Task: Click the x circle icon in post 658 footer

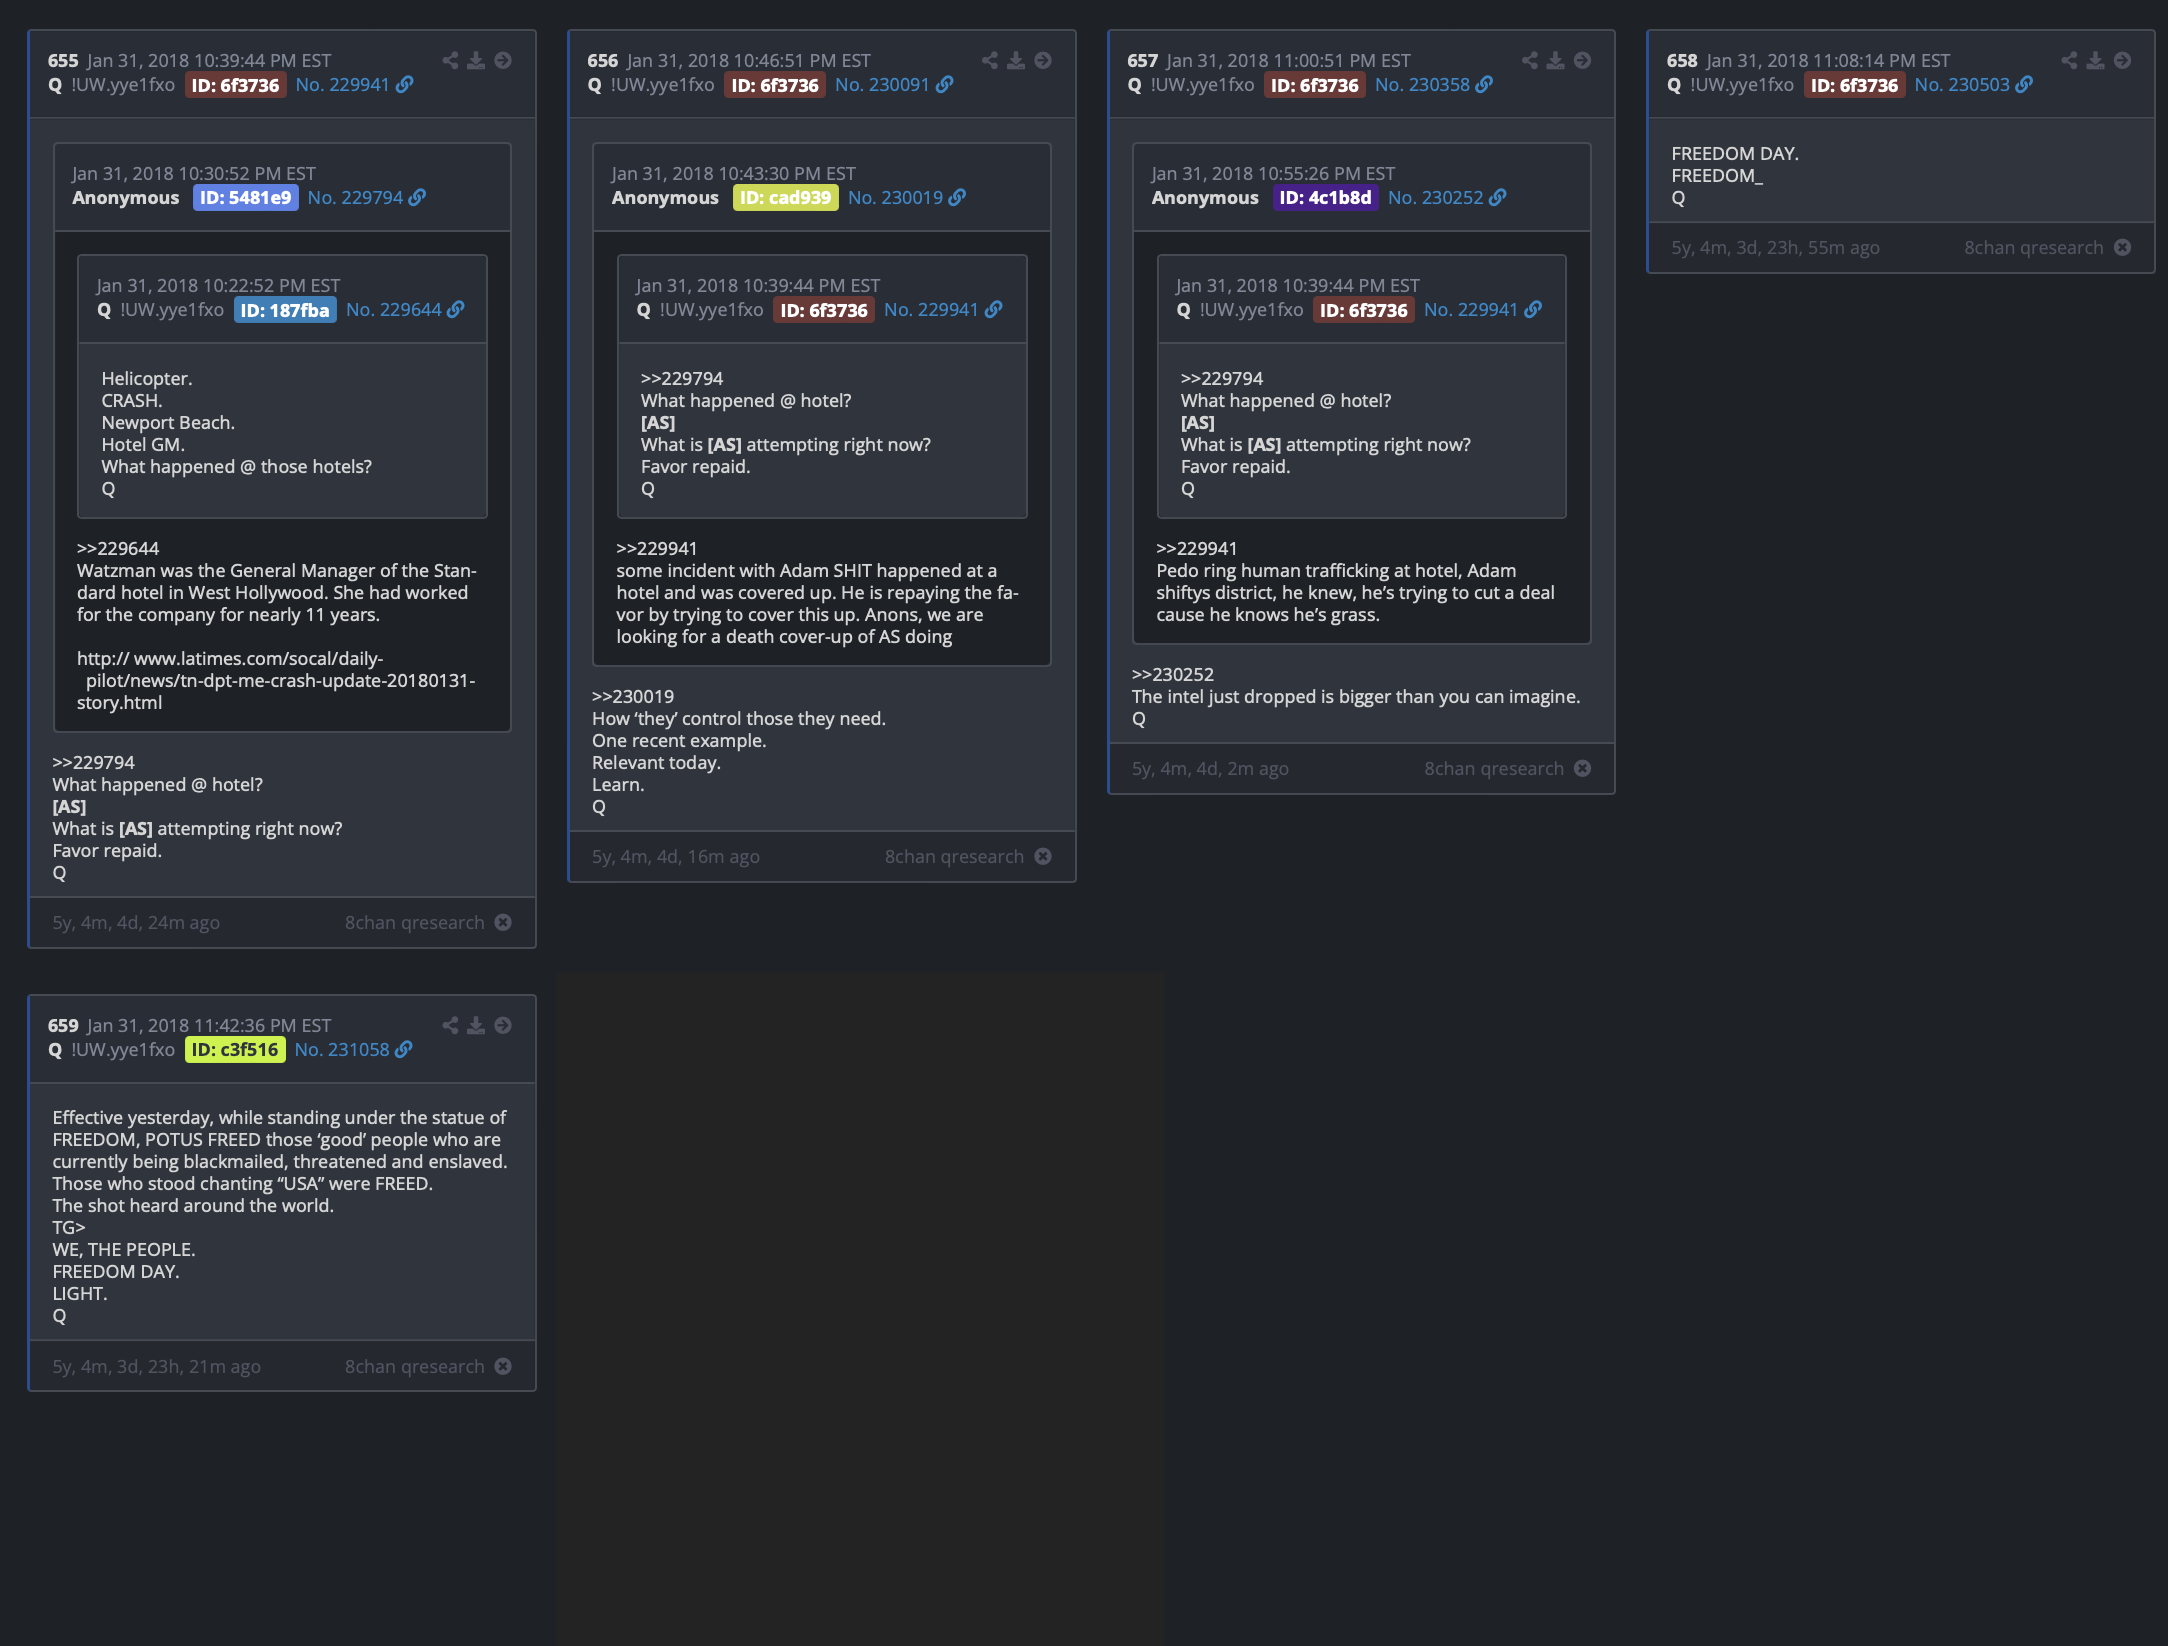Action: point(2122,247)
